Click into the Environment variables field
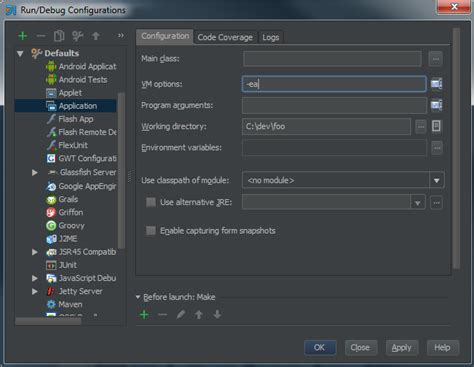This screenshot has height=367, width=474. 334,148
